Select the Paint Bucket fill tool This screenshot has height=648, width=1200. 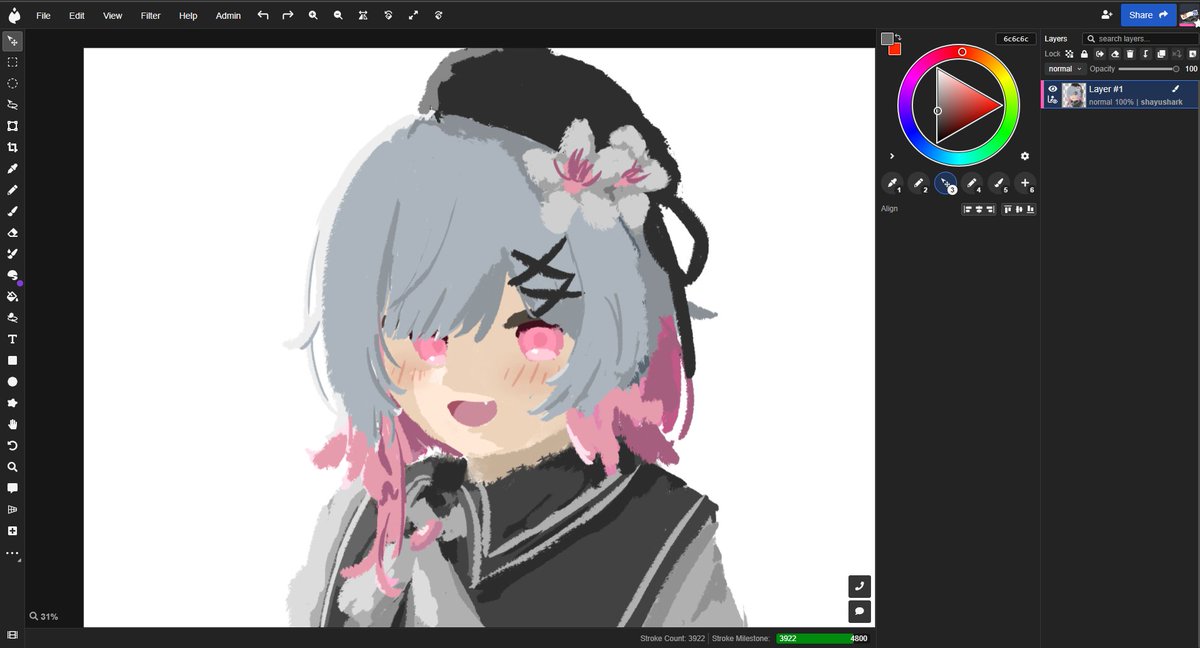pos(12,296)
